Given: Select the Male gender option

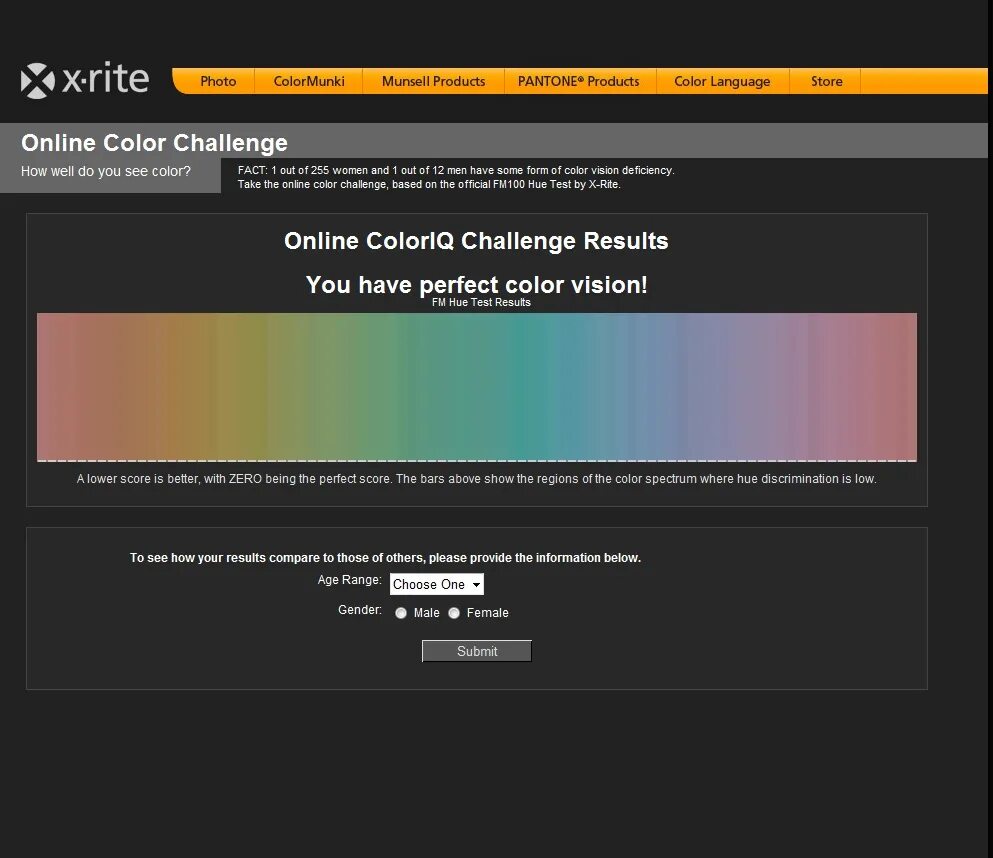Looking at the screenshot, I should [401, 613].
